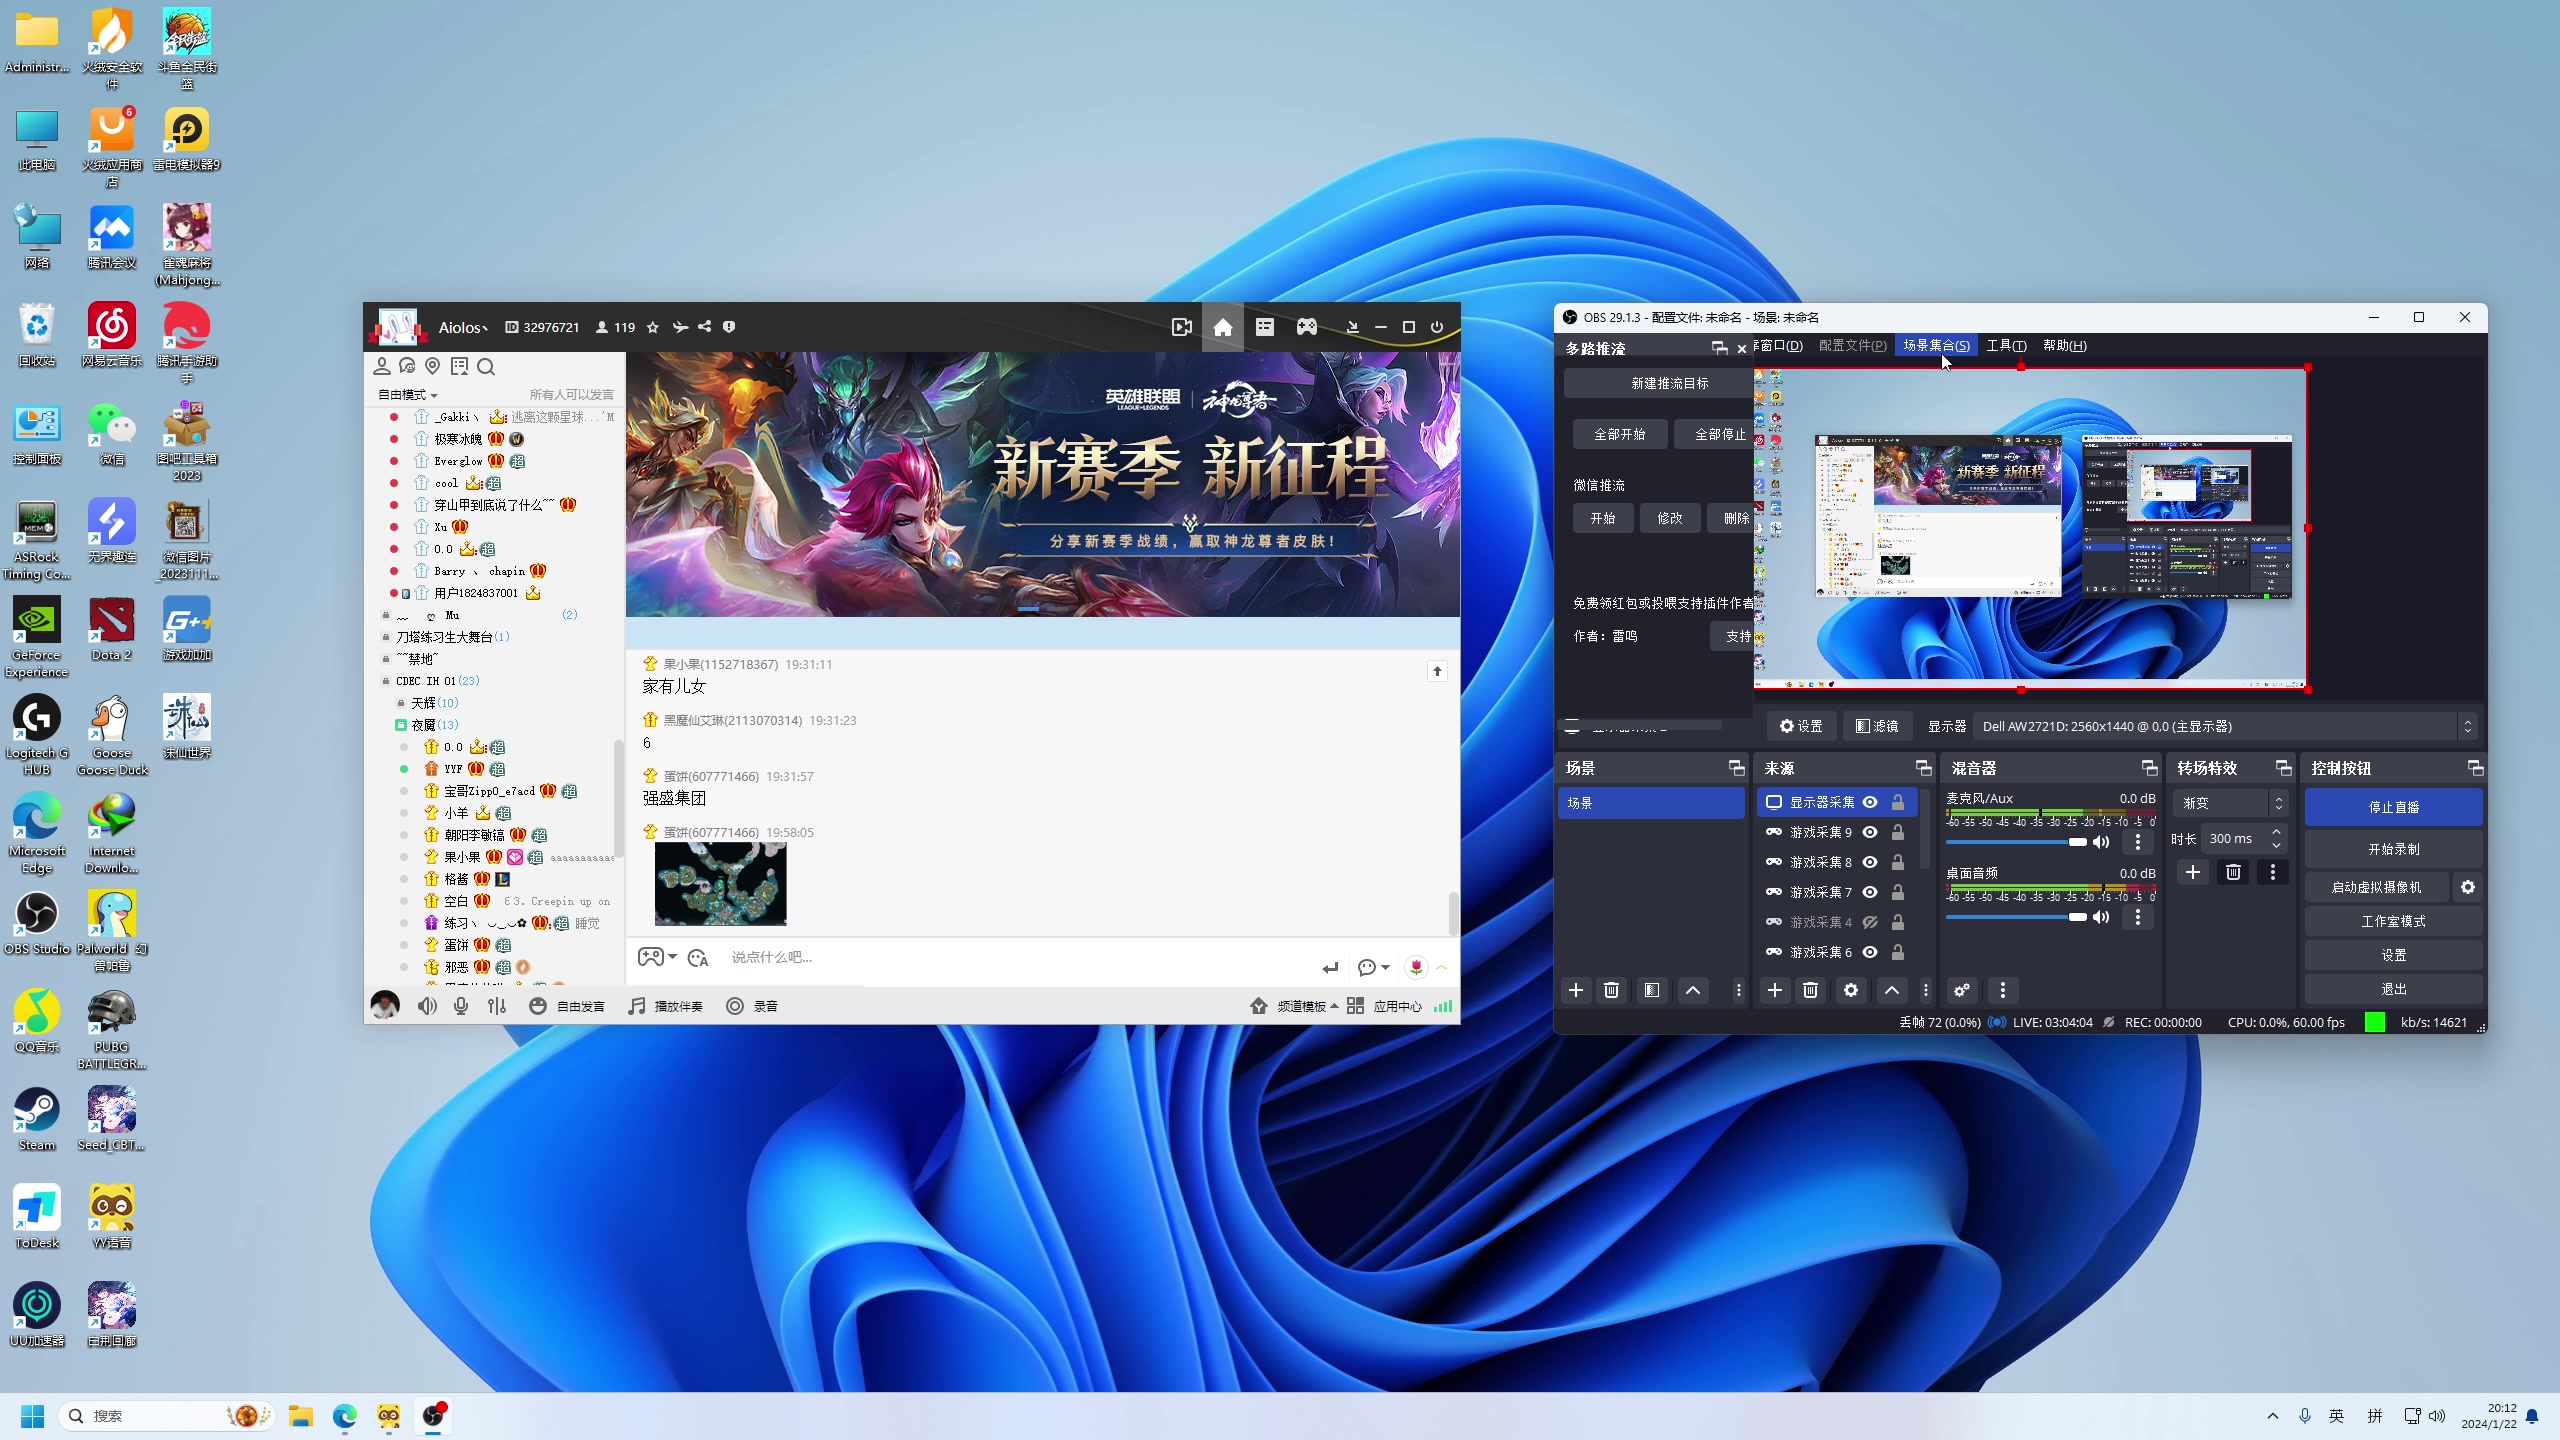Open the 场景集合(S) menu
The height and width of the screenshot is (1440, 2560).
[x=1936, y=345]
